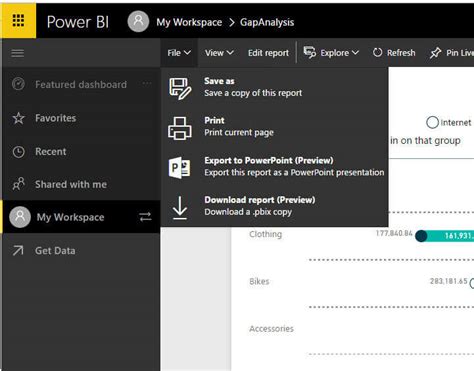
Task: Select the Internet radio button
Action: (432, 123)
